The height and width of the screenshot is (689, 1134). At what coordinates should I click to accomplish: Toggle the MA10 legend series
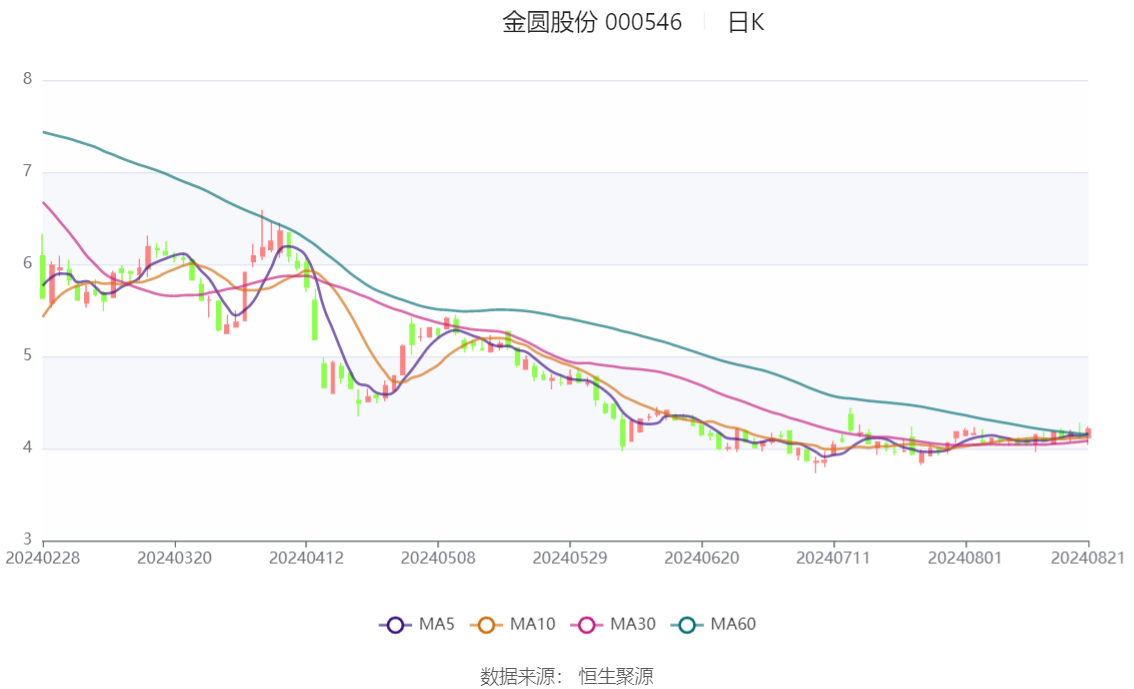point(513,624)
